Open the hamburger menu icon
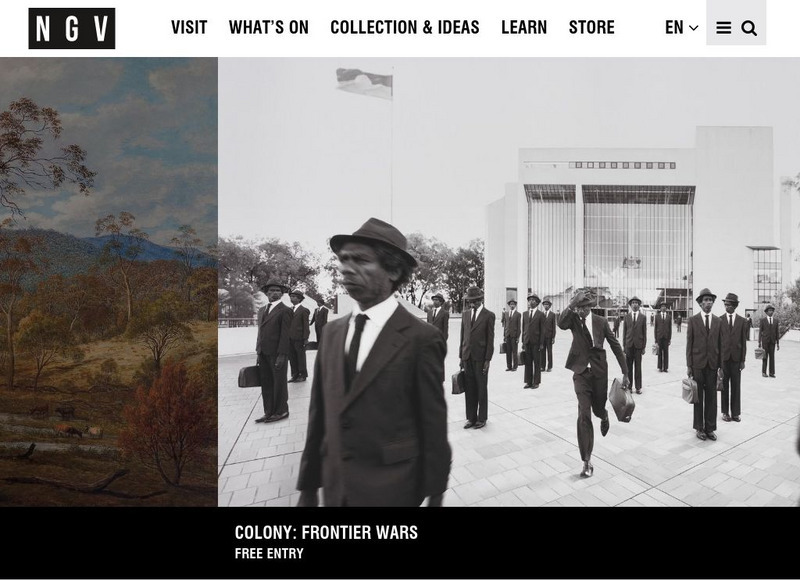800x581 pixels. click(723, 28)
